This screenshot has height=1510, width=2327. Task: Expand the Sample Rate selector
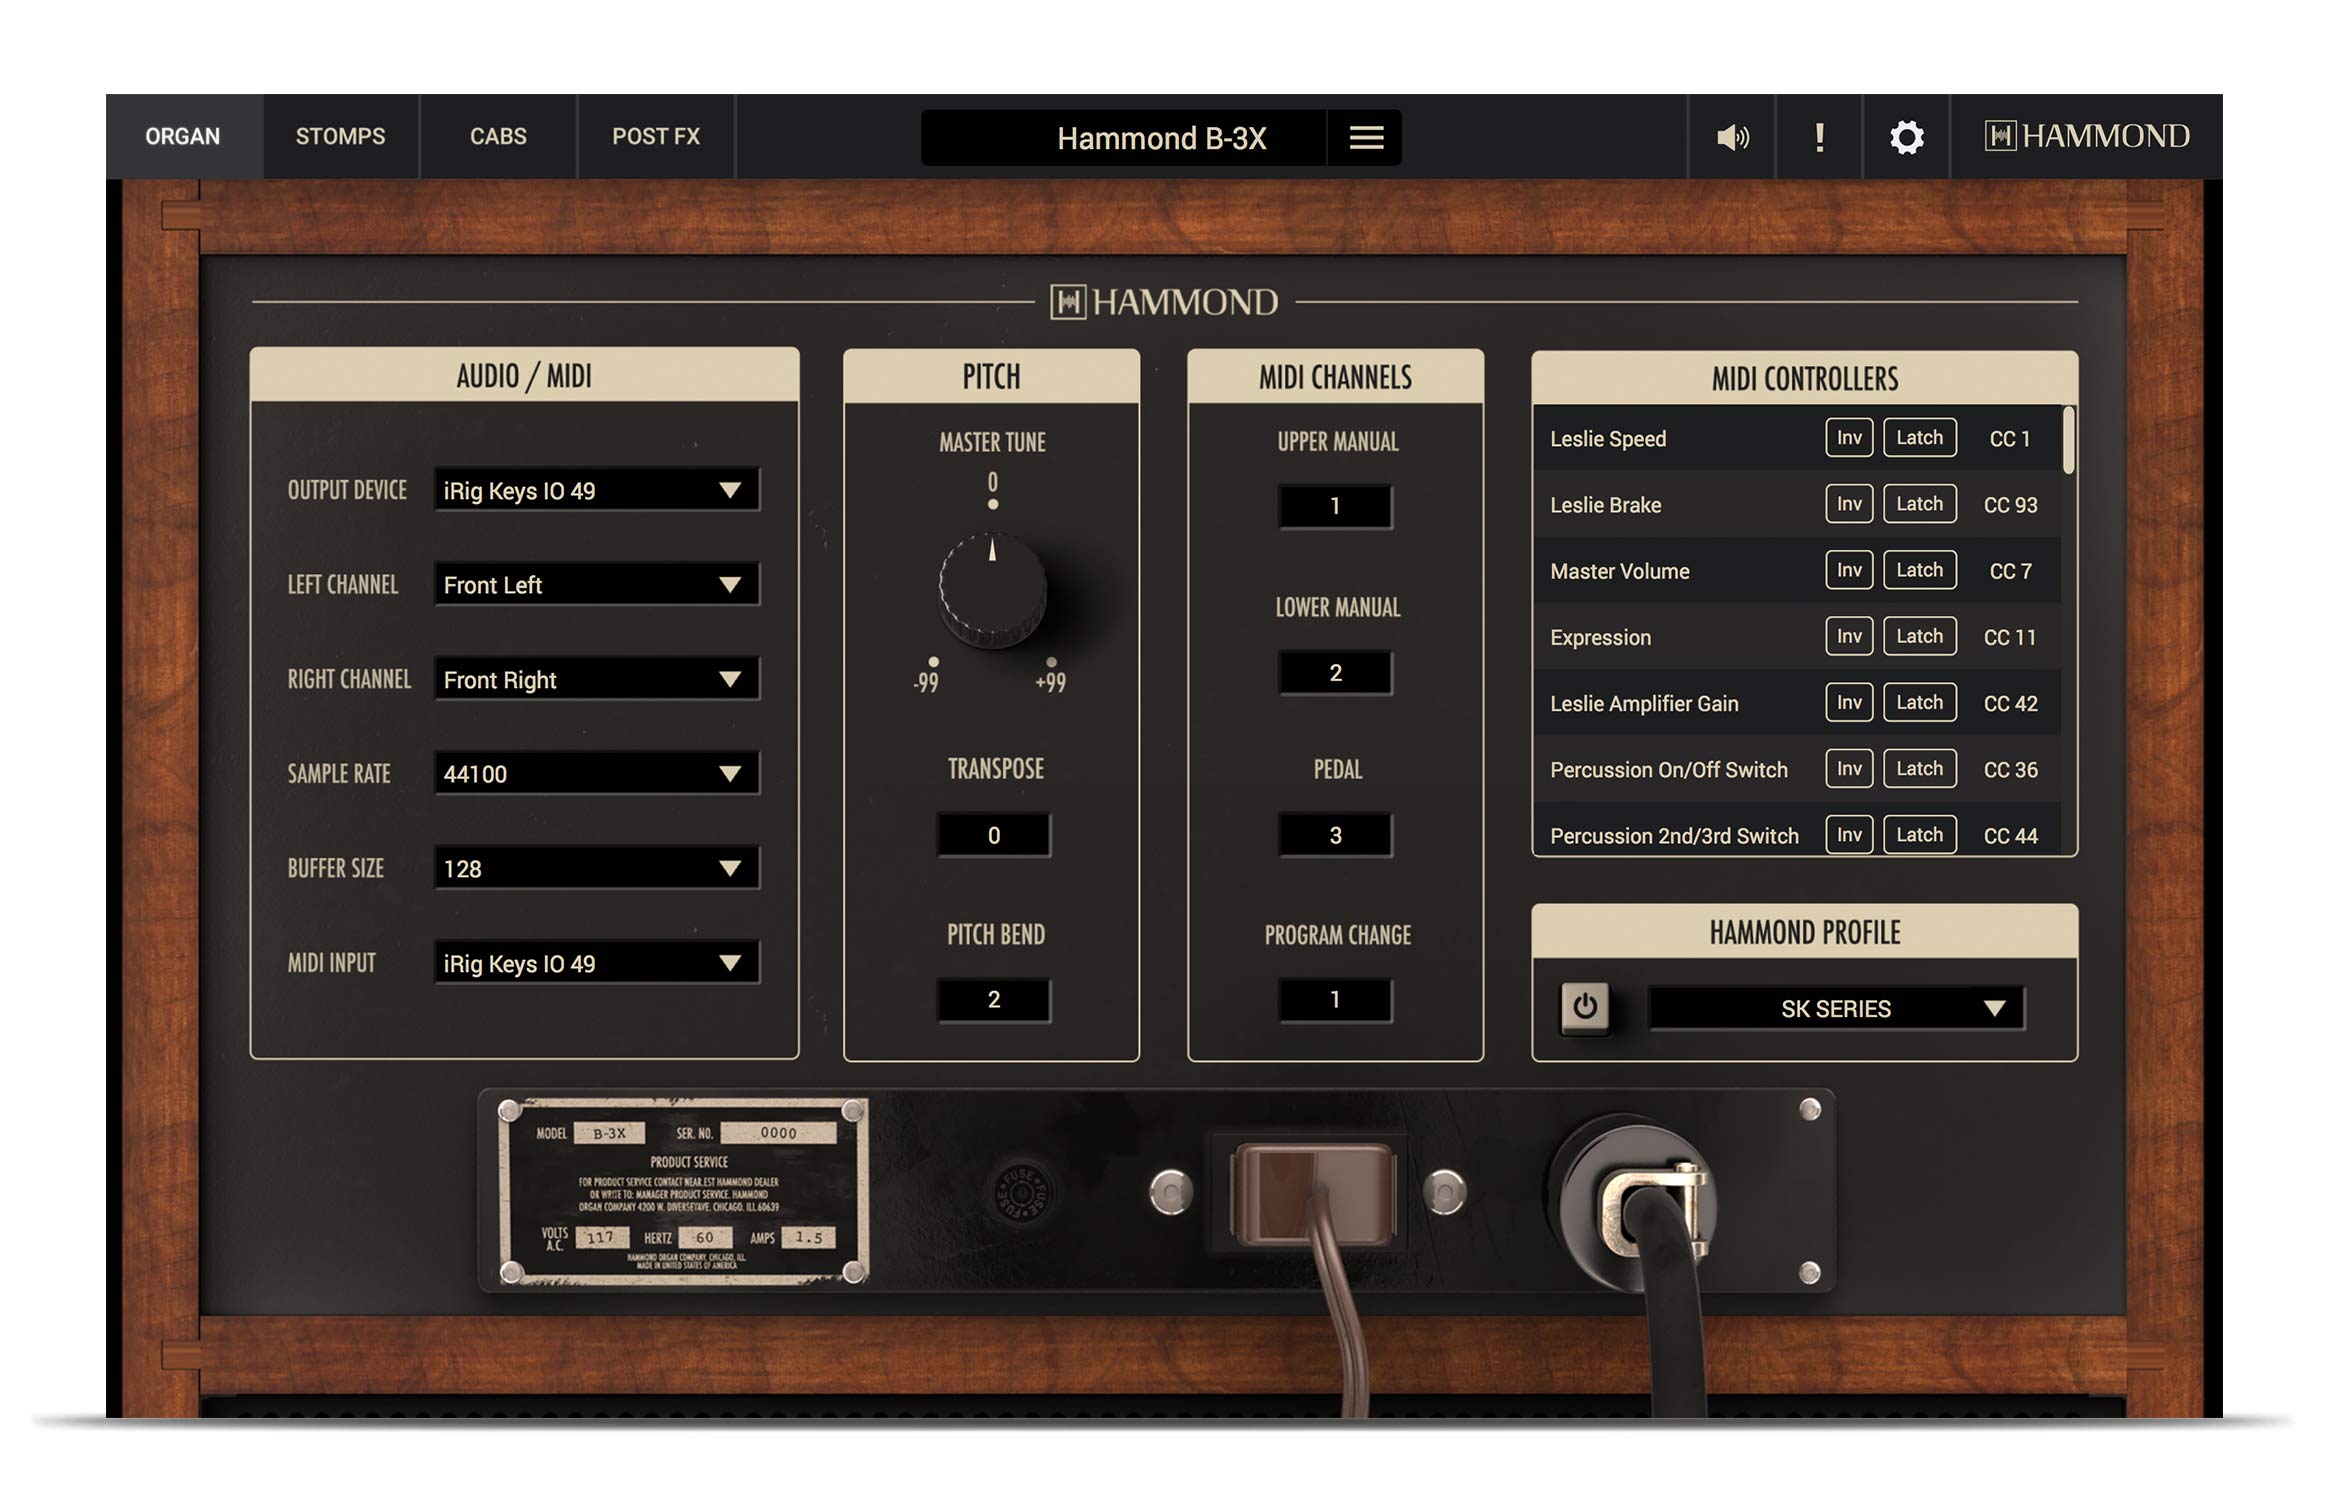596,773
